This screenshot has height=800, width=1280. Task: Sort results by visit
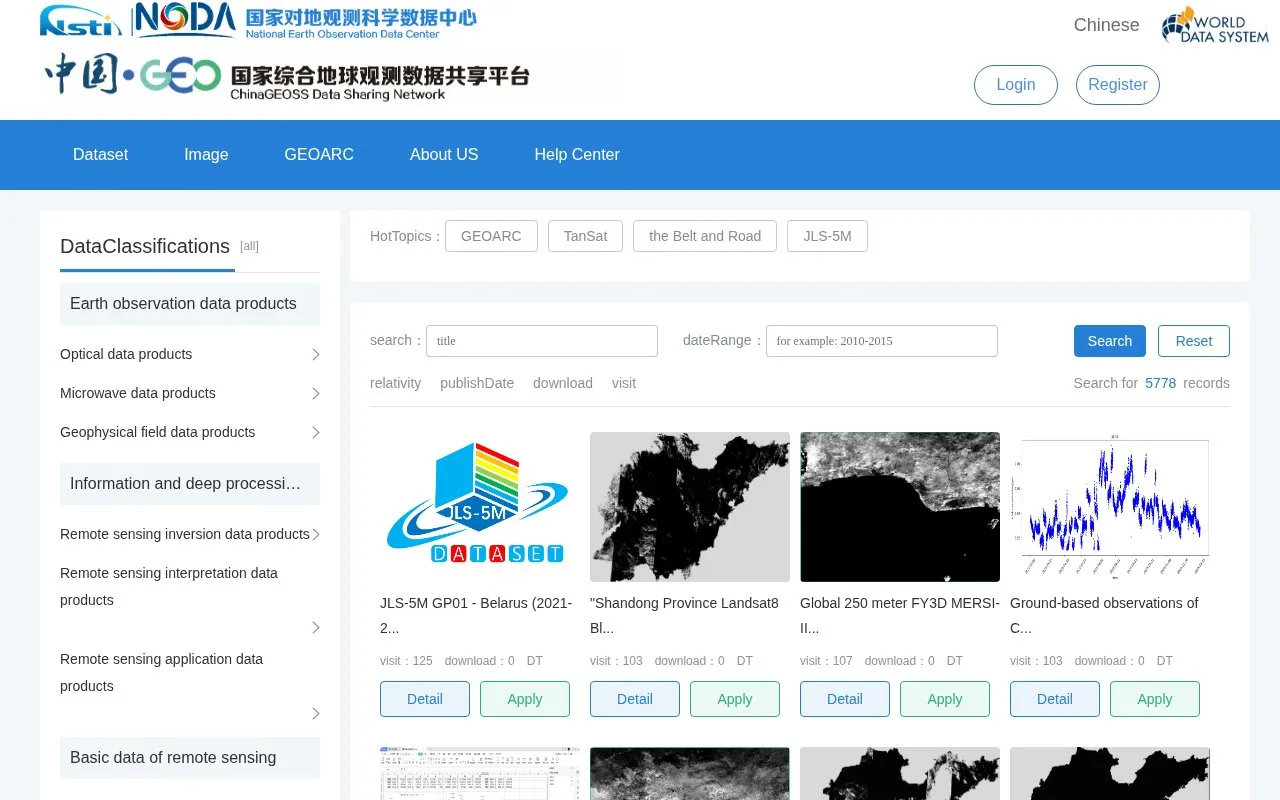coord(624,383)
